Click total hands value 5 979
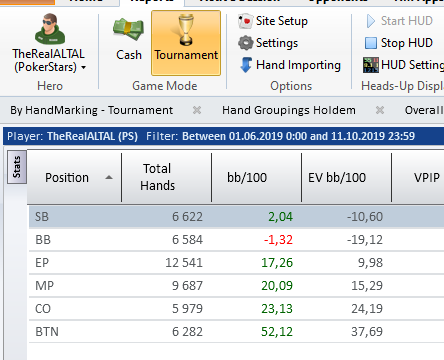 pyautogui.click(x=187, y=309)
